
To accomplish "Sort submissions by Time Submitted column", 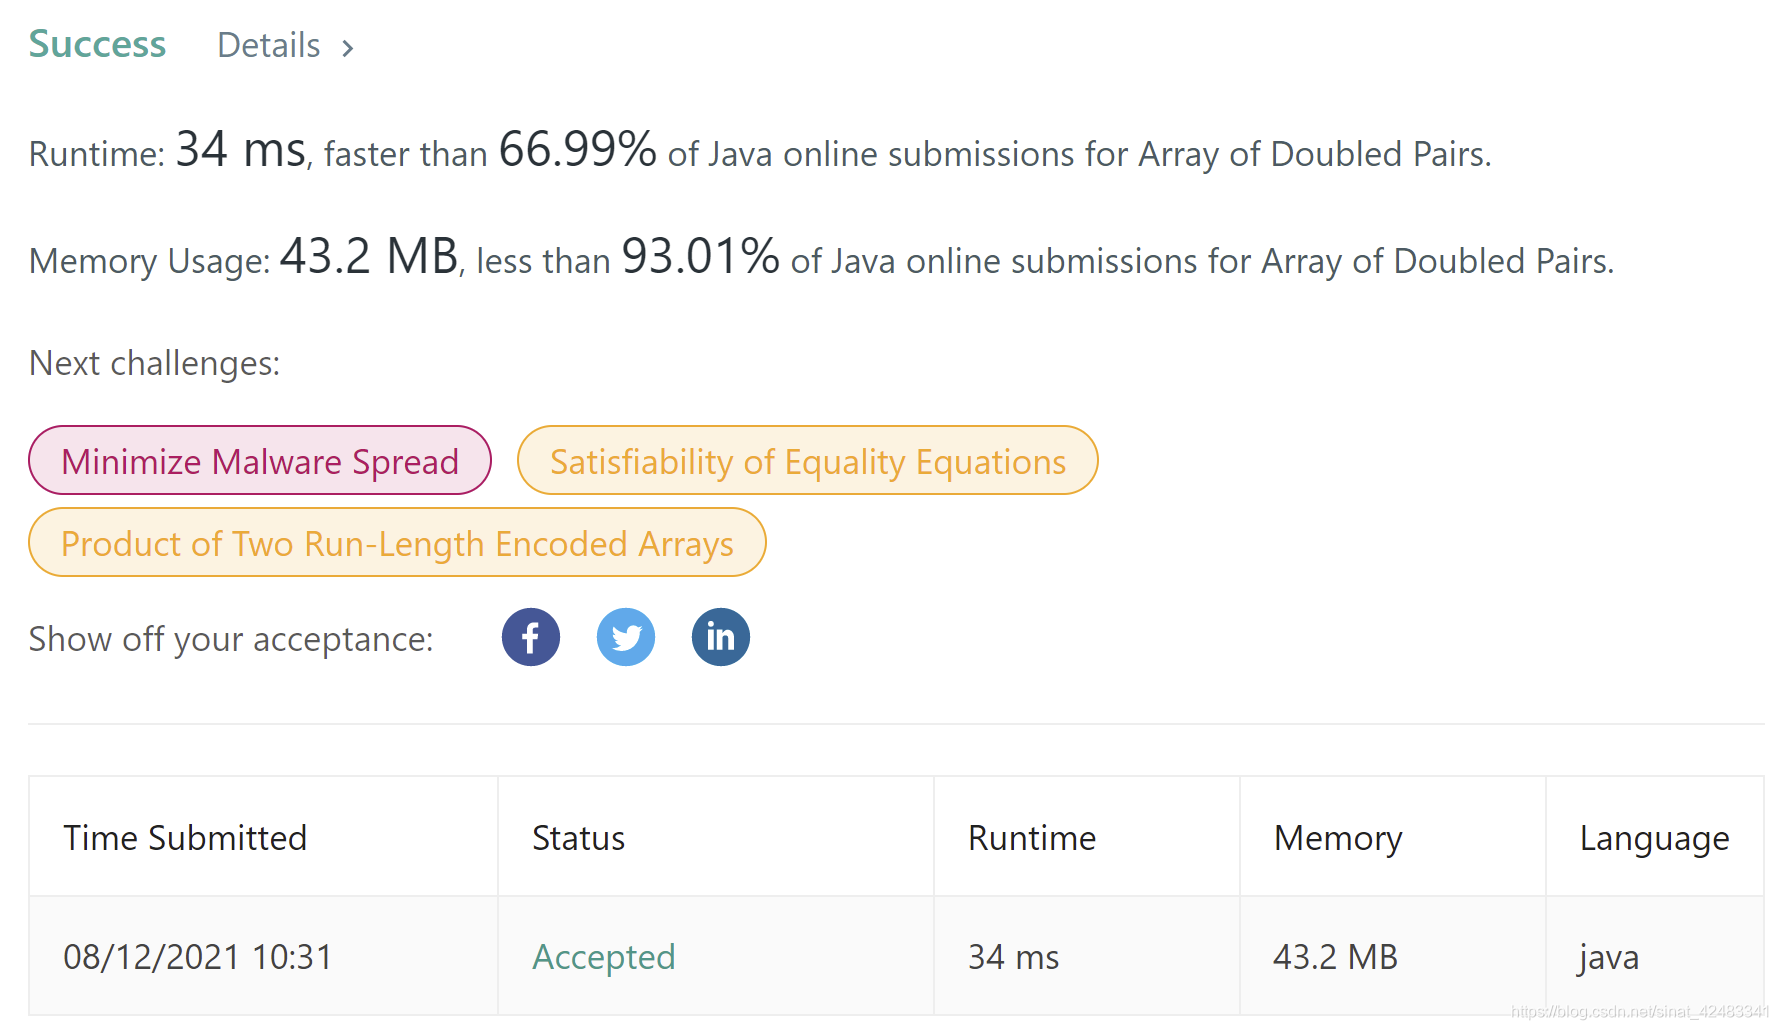I will pyautogui.click(x=185, y=838).
